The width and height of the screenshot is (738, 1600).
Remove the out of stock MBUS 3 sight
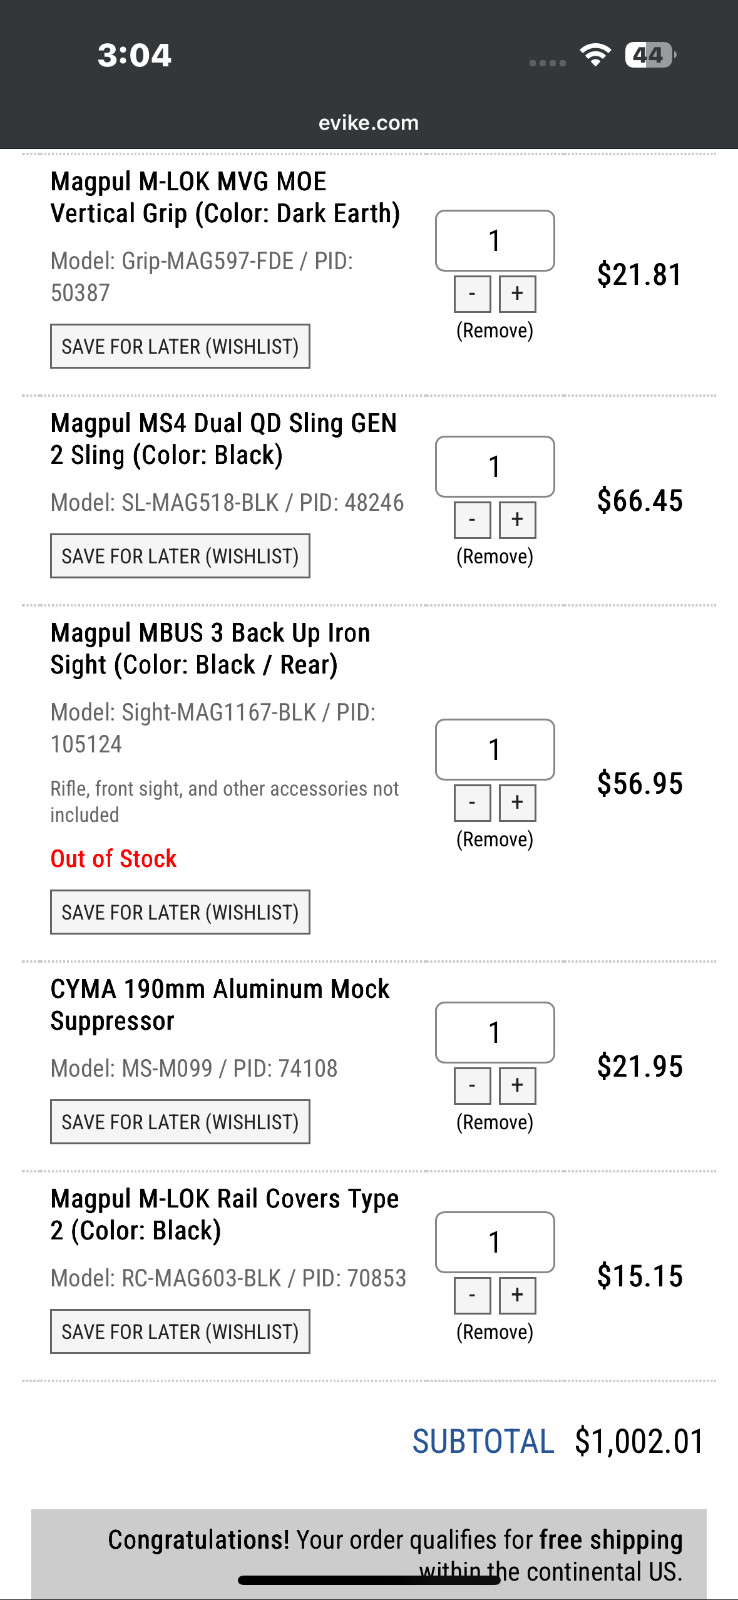pyautogui.click(x=495, y=840)
